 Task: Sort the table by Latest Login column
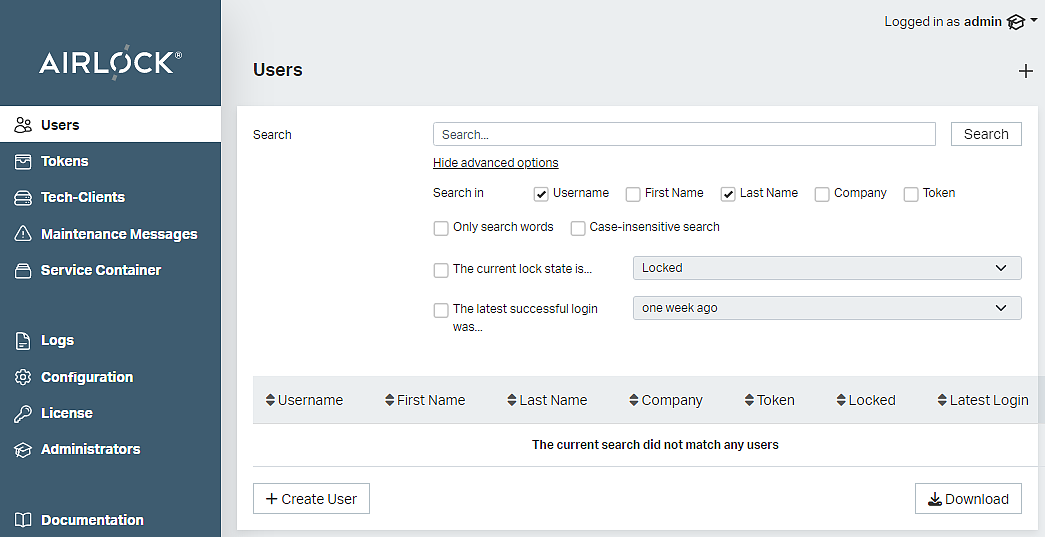tap(982, 400)
